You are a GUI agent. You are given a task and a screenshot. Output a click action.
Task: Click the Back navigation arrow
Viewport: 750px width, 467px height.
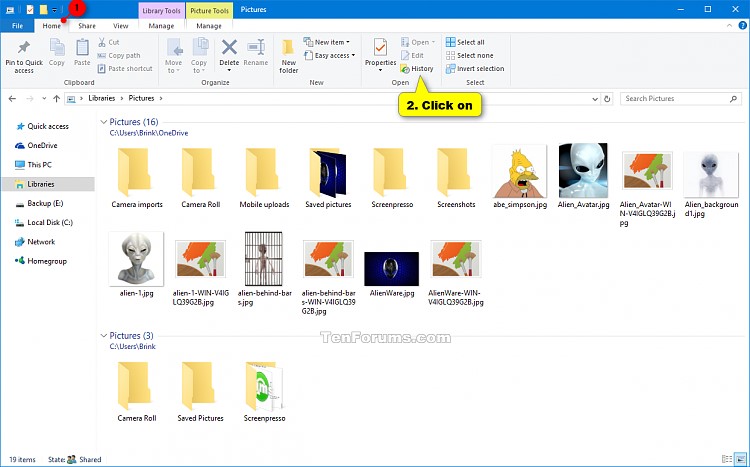click(12, 99)
